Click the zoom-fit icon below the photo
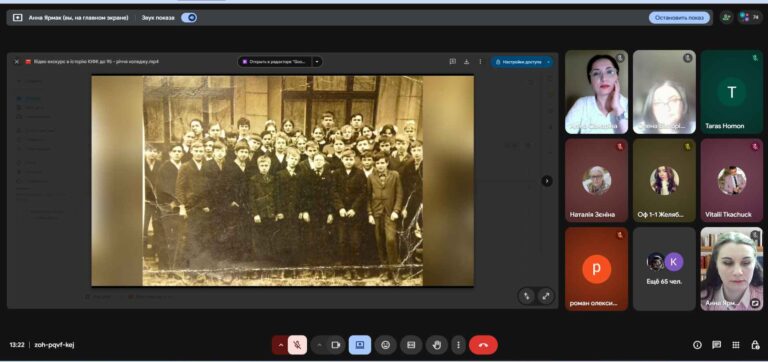Viewport: 768px width, 362px height. (x=527, y=295)
